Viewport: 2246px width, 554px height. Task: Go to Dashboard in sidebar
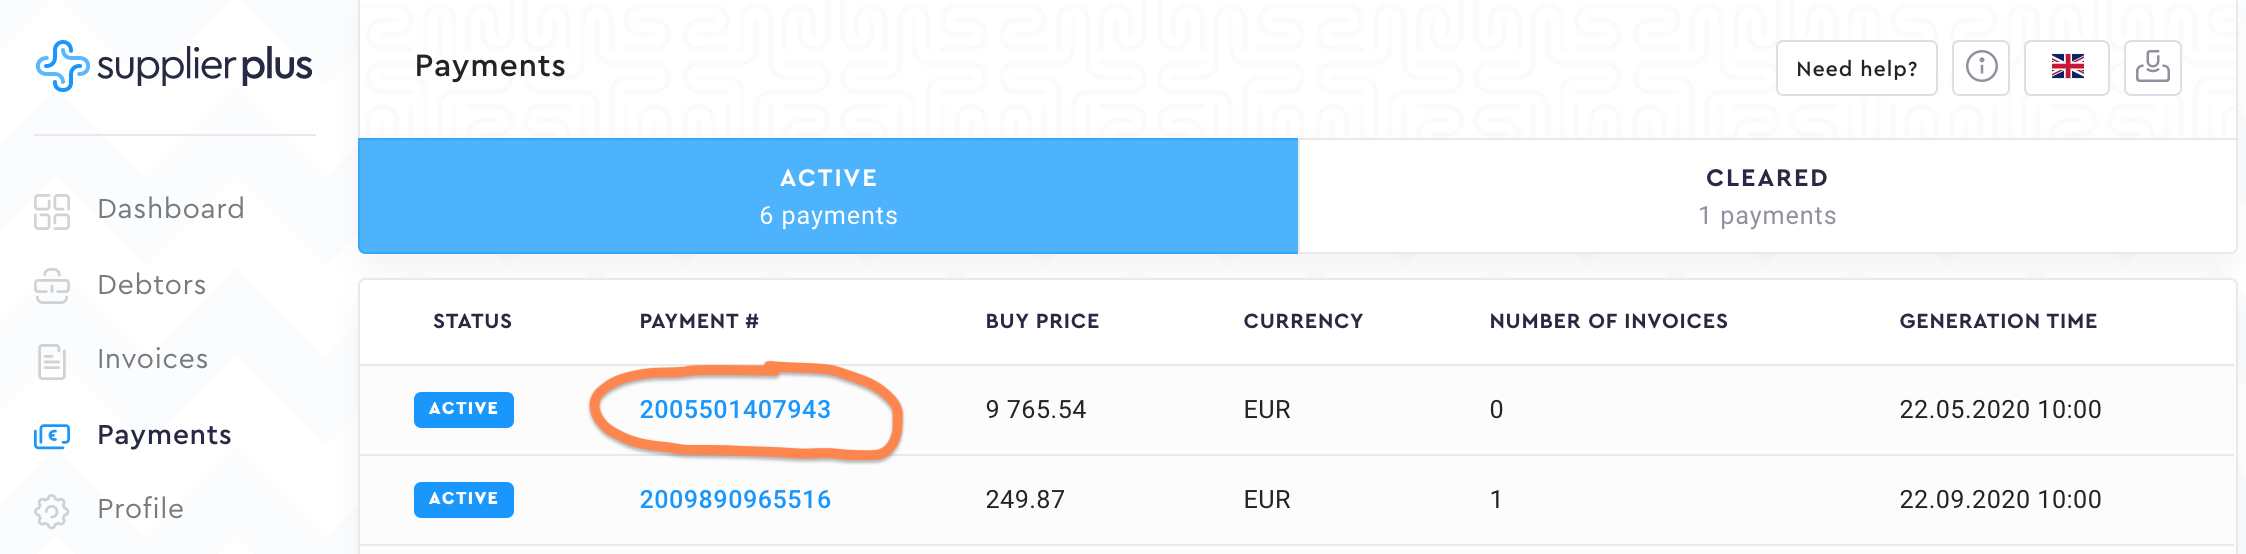pyautogui.click(x=171, y=209)
